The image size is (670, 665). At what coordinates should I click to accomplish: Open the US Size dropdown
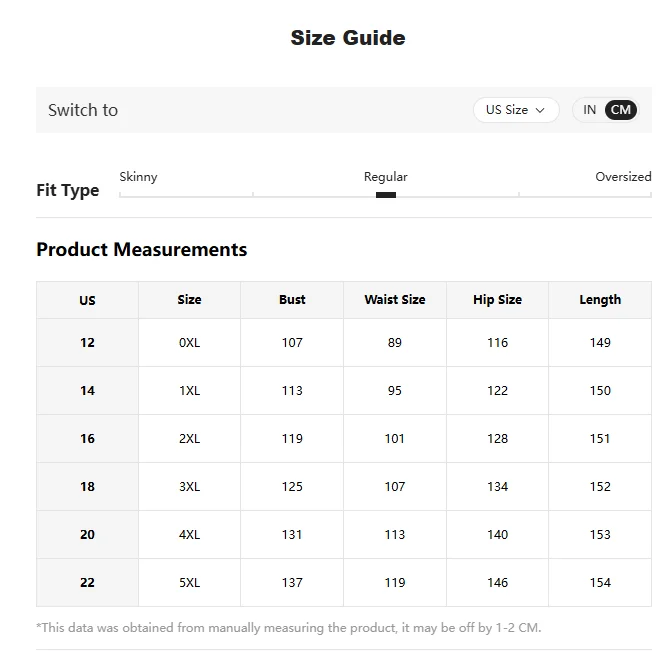[516, 110]
